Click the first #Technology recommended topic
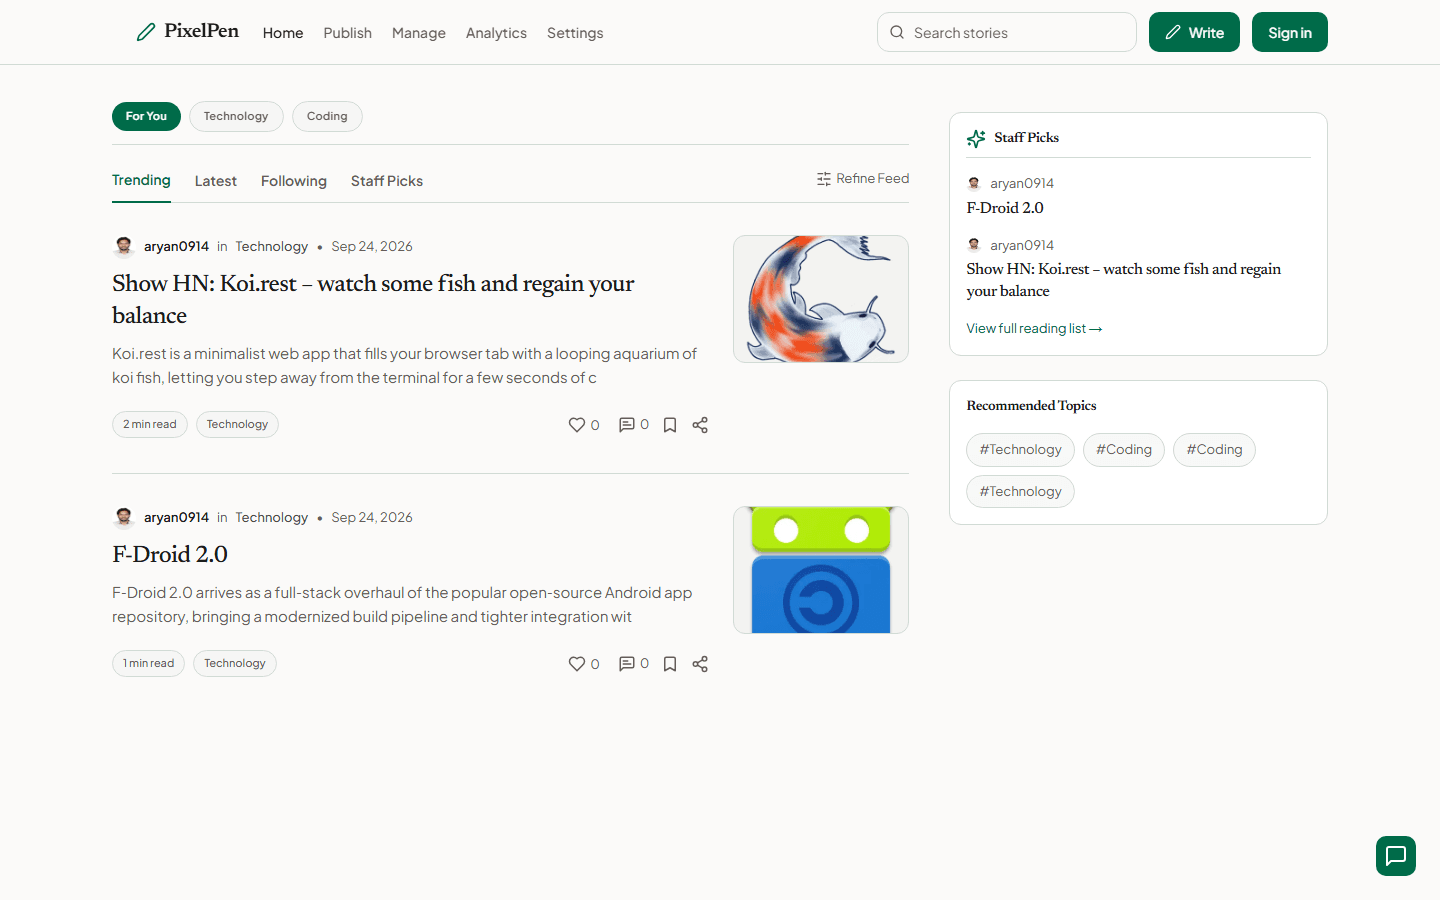Screen dimensions: 1440x900 tap(1020, 450)
